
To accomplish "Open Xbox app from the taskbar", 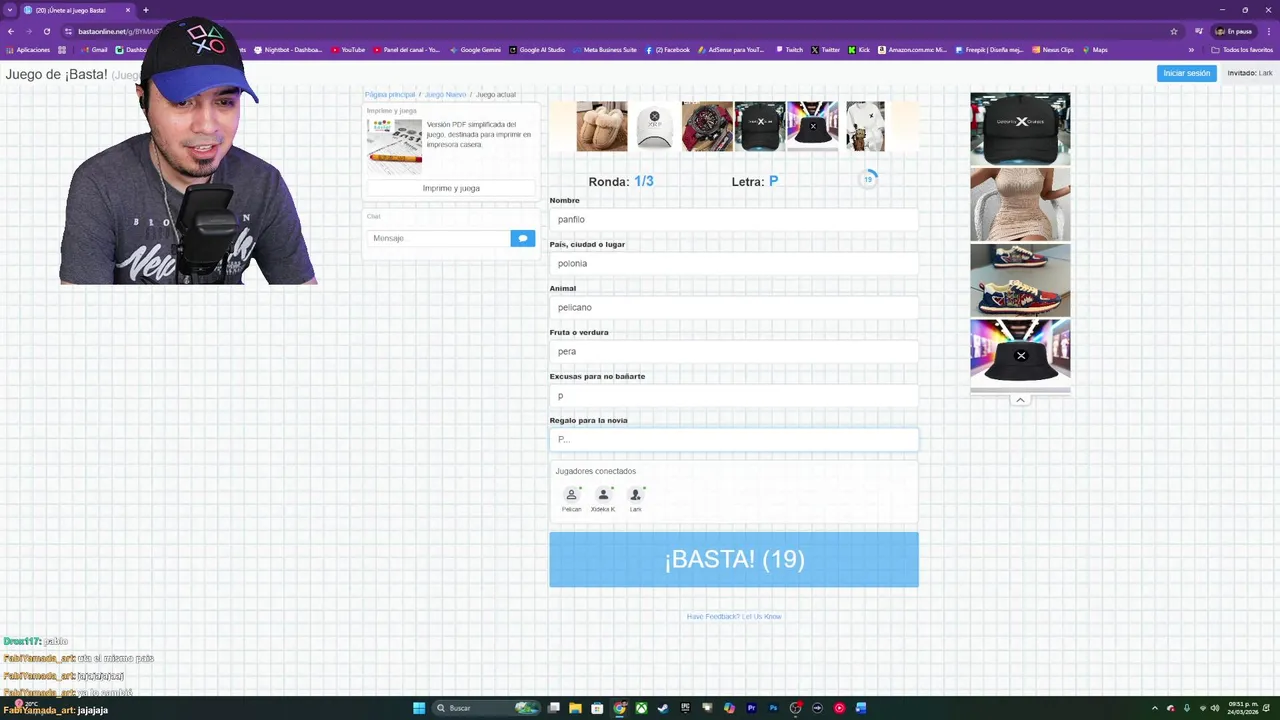I will [x=641, y=708].
